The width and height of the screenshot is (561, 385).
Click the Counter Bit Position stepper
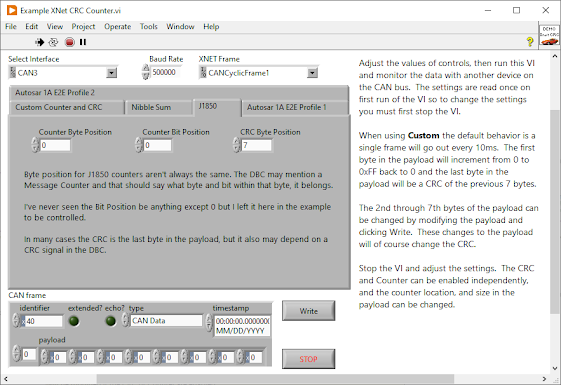(139, 145)
